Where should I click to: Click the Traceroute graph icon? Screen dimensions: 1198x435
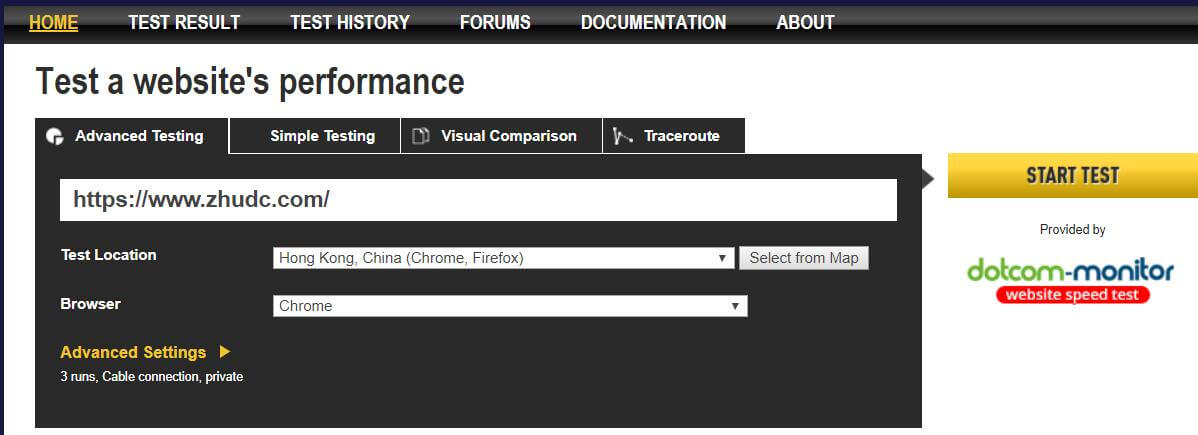(623, 136)
